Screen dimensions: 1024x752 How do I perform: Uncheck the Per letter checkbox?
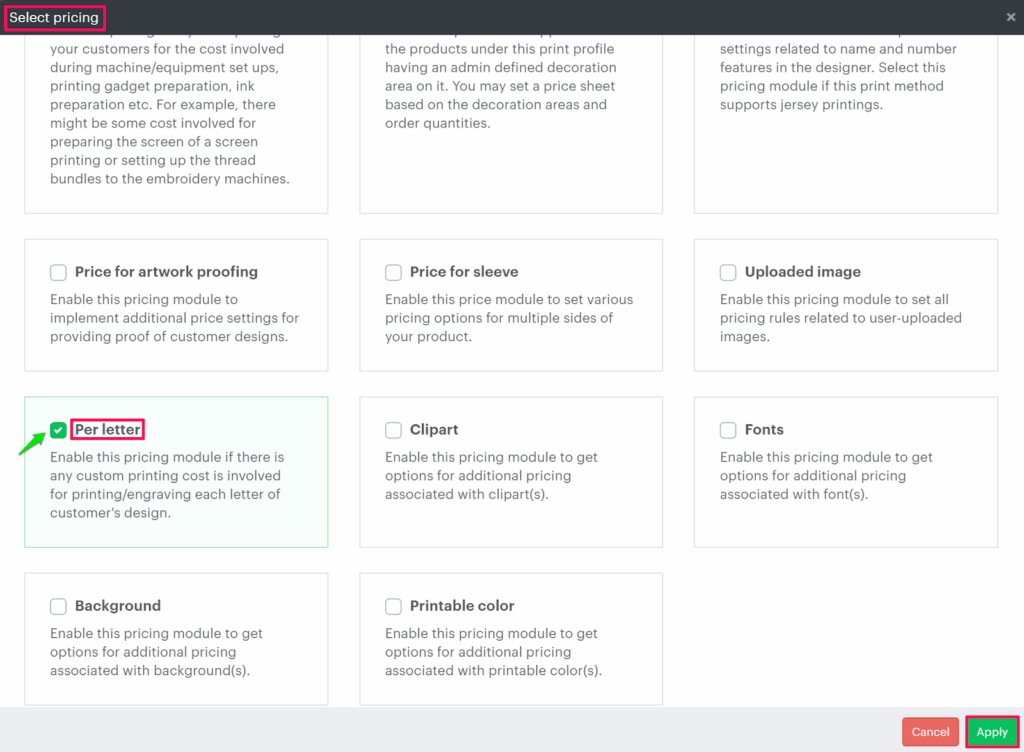pos(58,430)
